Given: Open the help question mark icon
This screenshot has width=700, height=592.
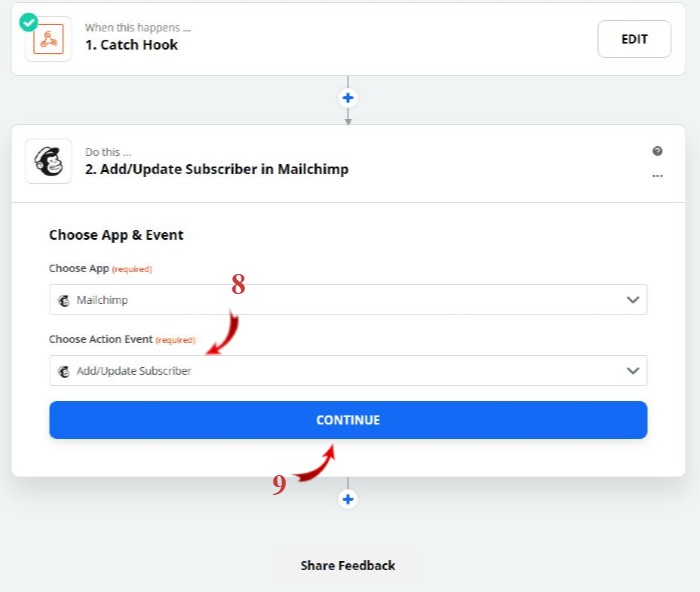Looking at the screenshot, I should (x=657, y=151).
